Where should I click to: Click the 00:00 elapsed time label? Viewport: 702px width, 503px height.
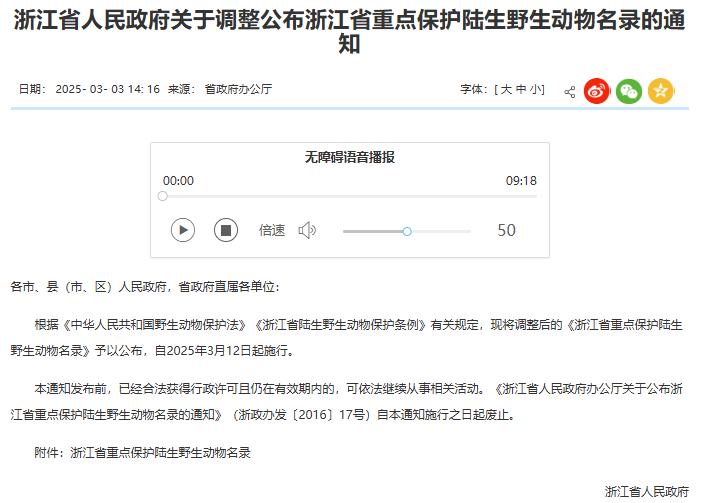click(x=178, y=181)
